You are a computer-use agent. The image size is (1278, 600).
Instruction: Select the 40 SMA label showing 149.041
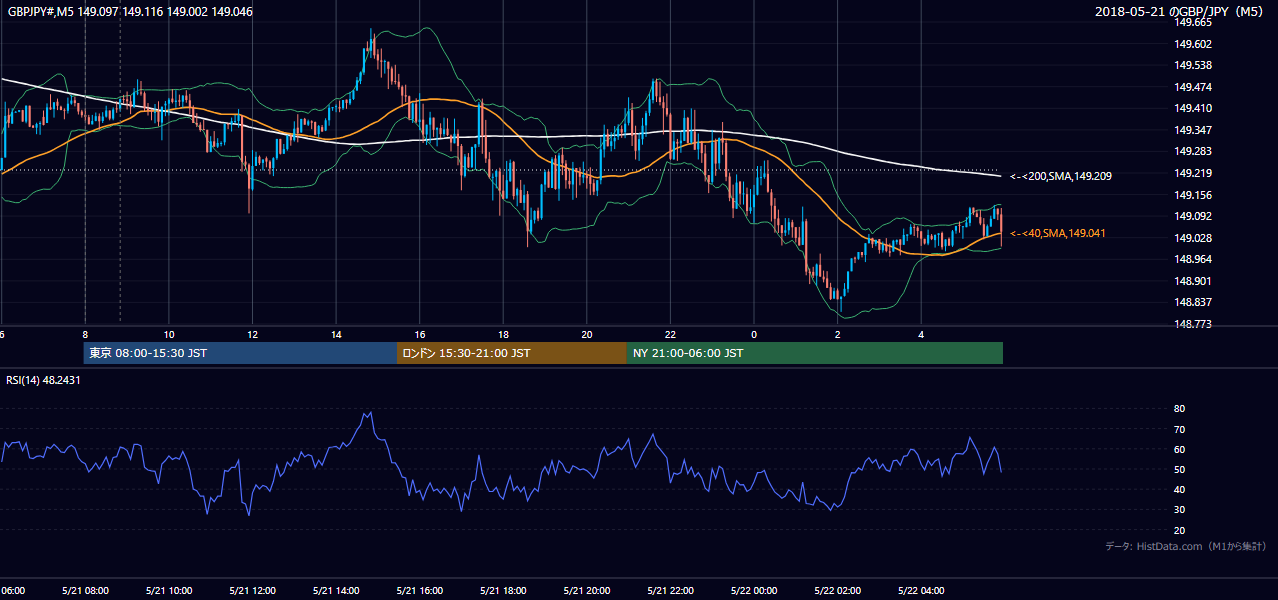point(1056,233)
